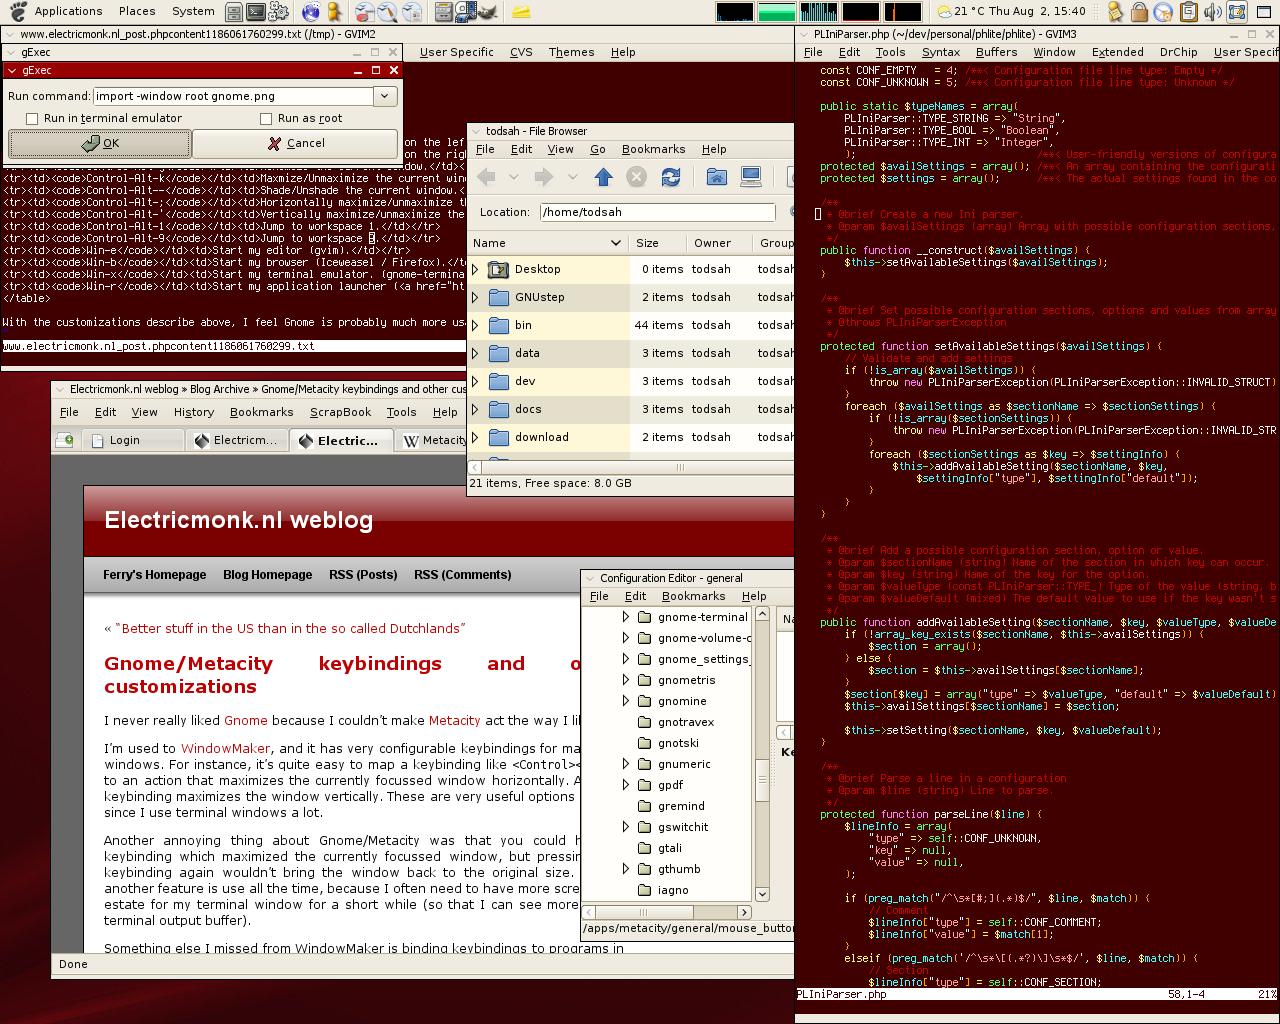Expand gnumeric in Configuration Editor tree
1280x1024 pixels.
click(x=626, y=764)
